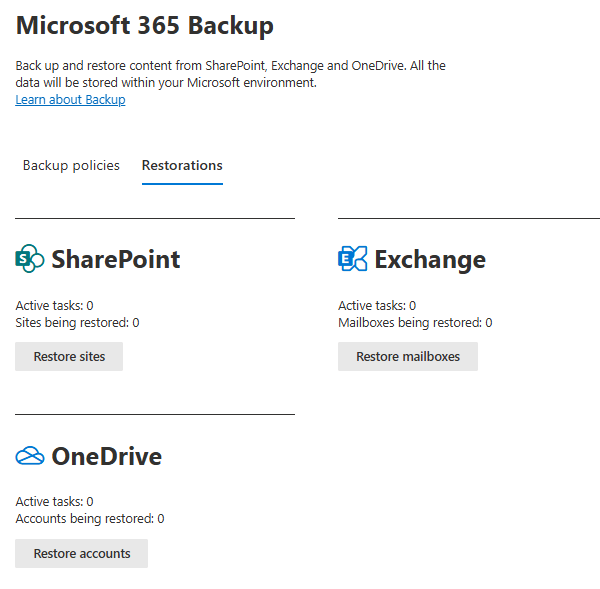Click the backup description paragraph text

click(x=230, y=74)
